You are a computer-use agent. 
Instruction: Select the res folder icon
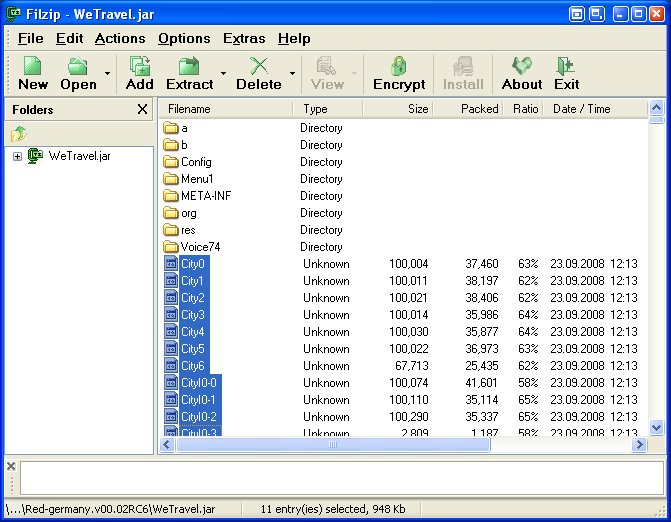point(171,230)
